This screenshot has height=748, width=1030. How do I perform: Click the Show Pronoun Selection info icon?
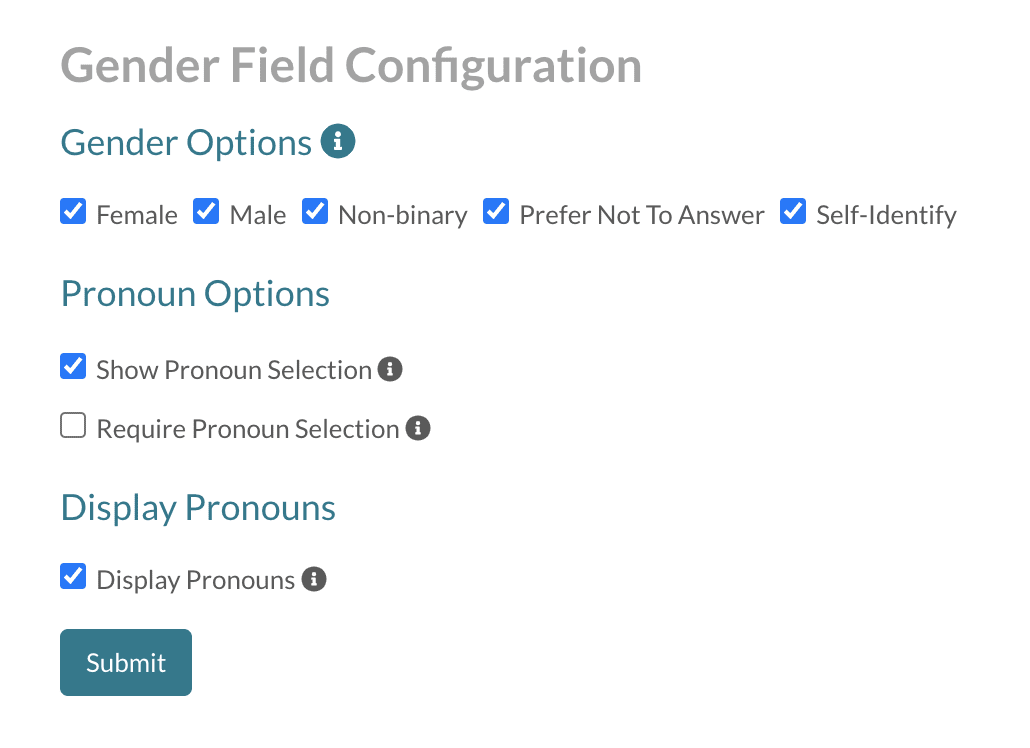(391, 369)
